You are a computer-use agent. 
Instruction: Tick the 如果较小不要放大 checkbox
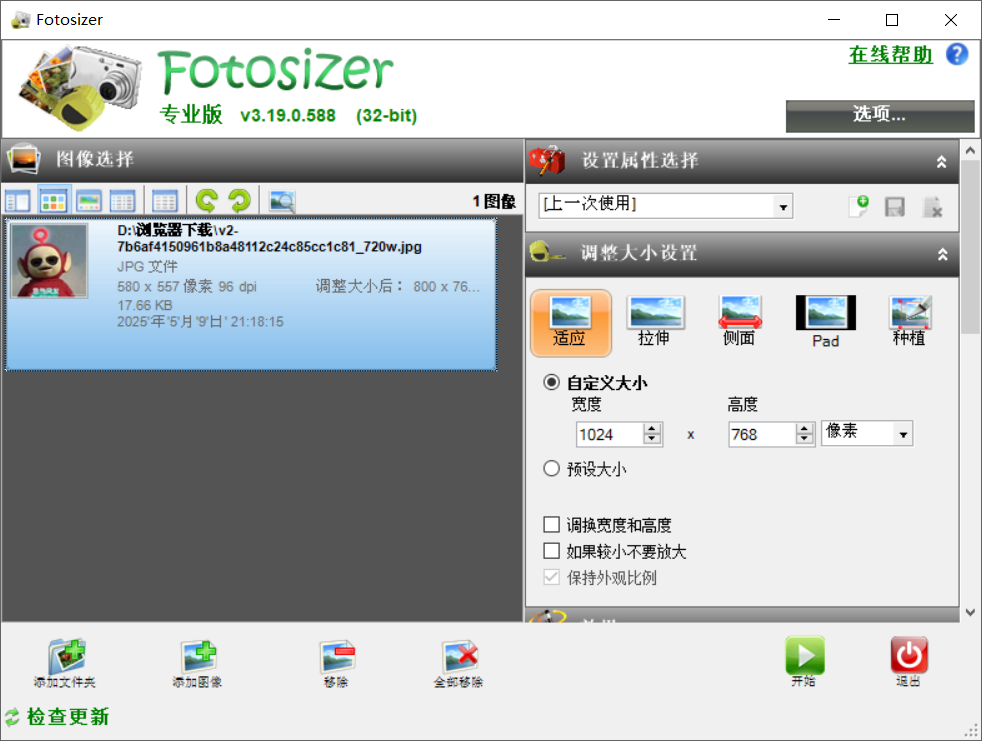[x=551, y=551]
